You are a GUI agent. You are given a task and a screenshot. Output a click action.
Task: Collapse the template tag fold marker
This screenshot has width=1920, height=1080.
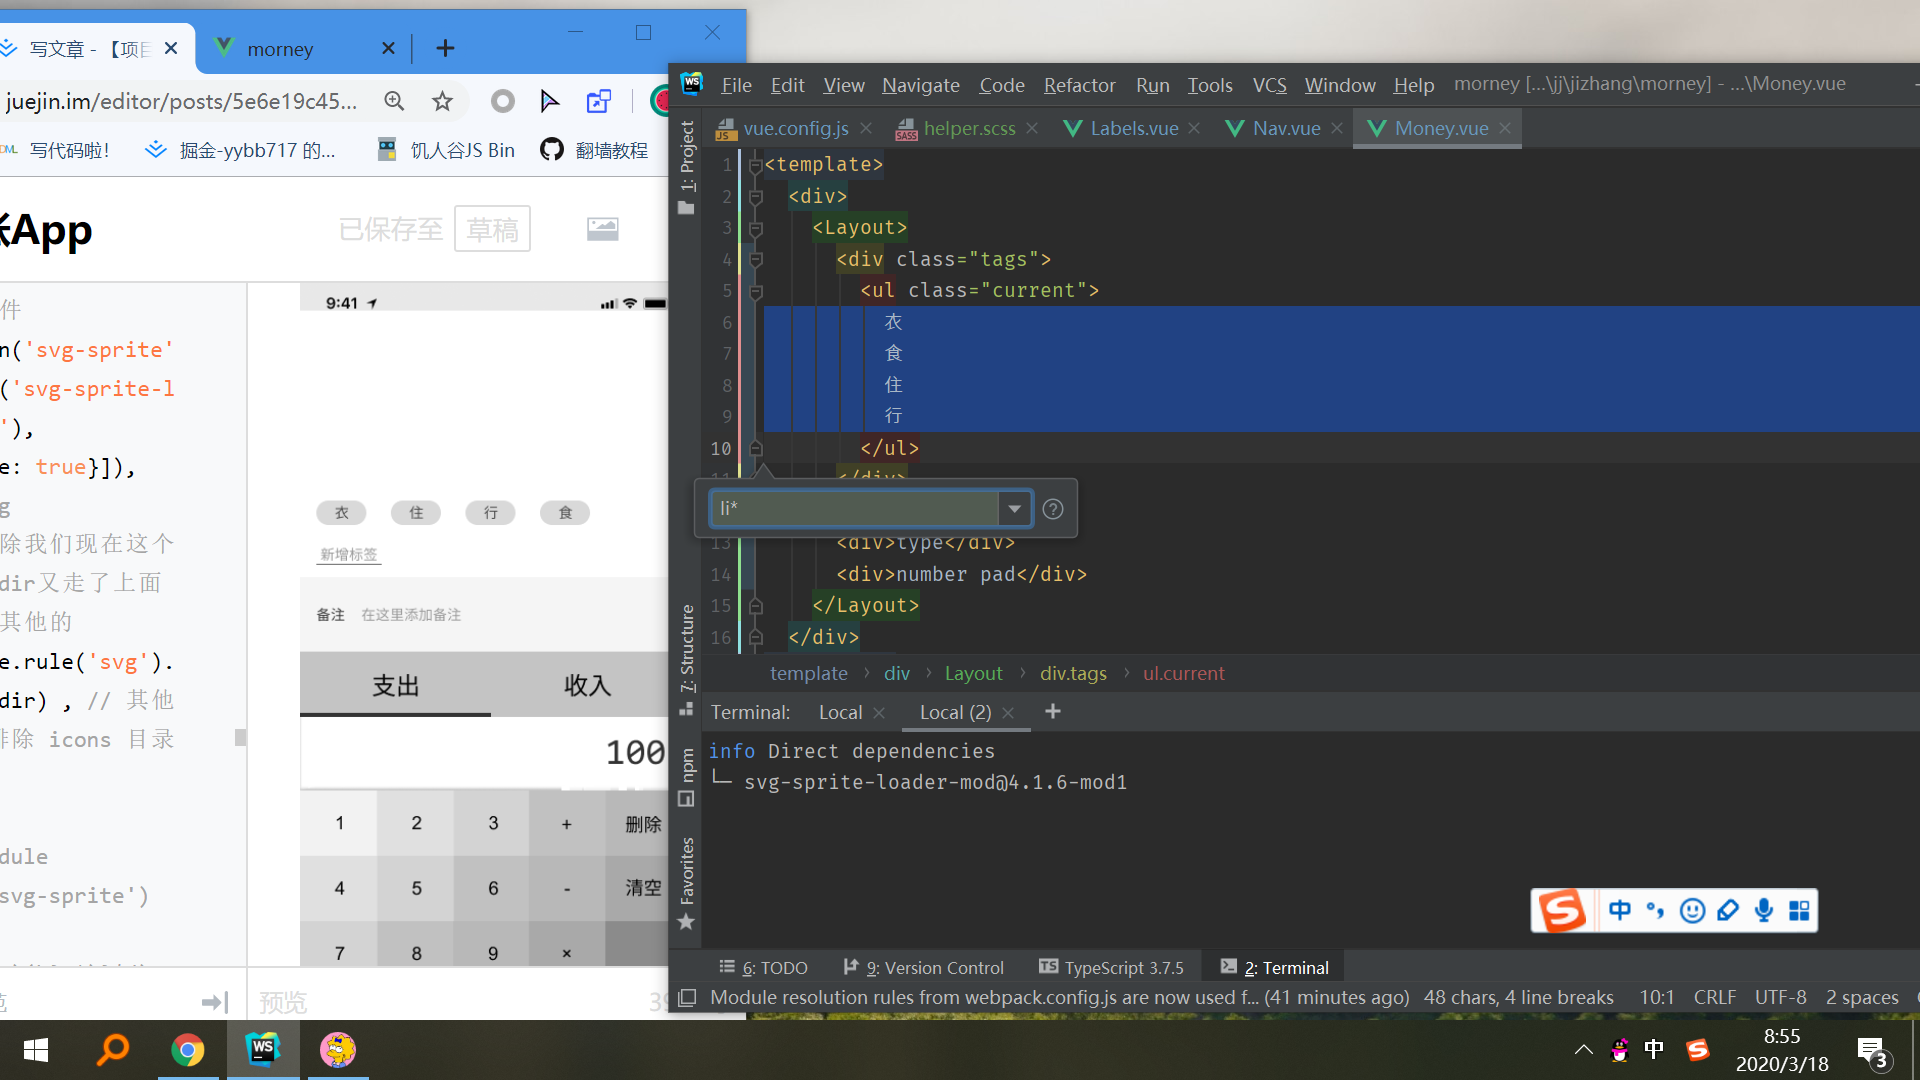pos(756,165)
